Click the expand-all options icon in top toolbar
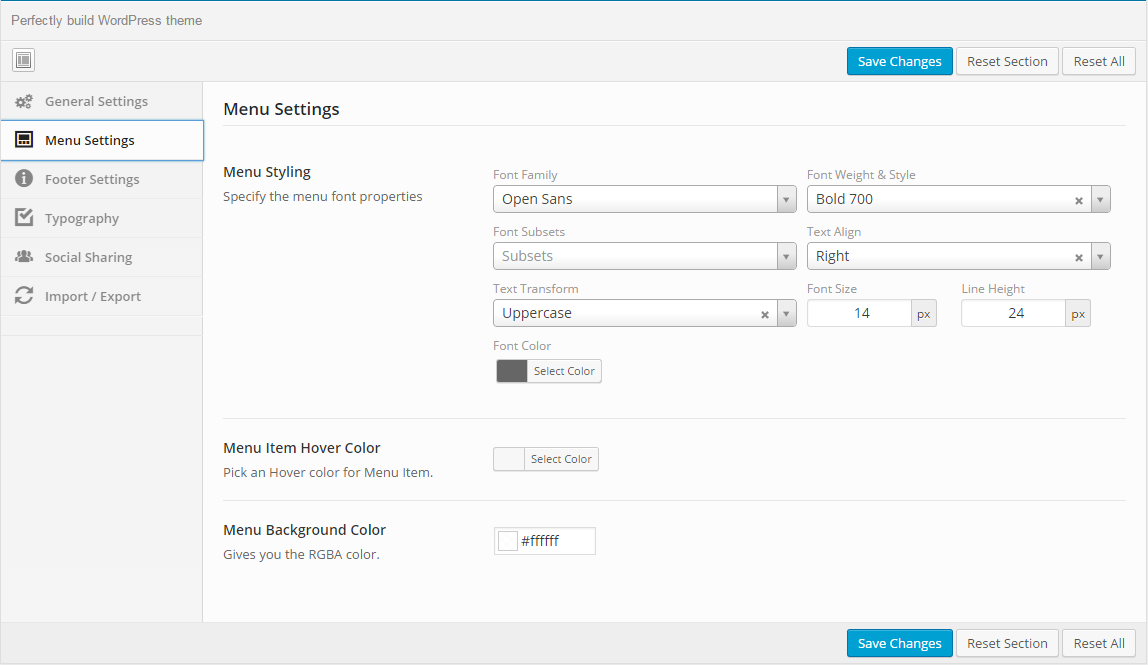The height and width of the screenshot is (665, 1148). click(x=24, y=61)
